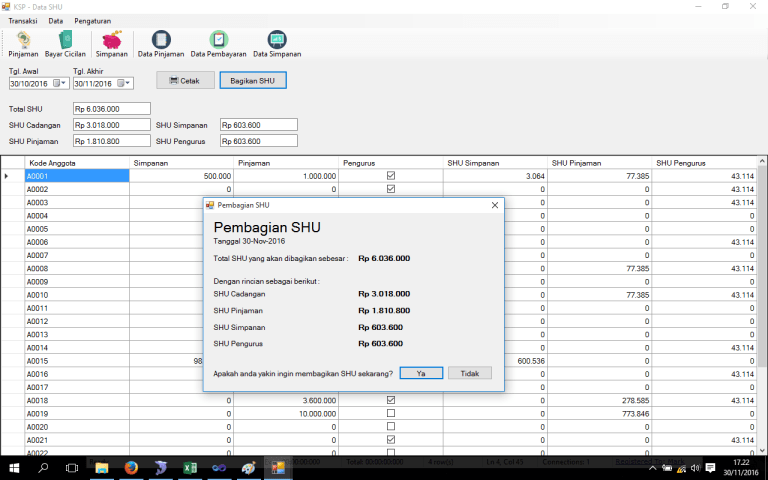Open the Data Pinjaman report
768x480 pixels.
161,44
